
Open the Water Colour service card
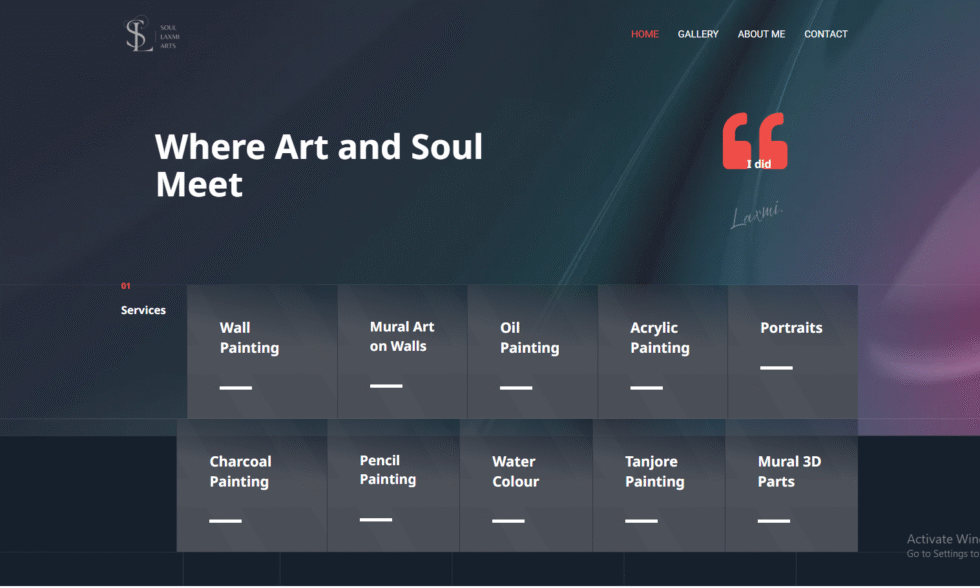[x=526, y=486]
